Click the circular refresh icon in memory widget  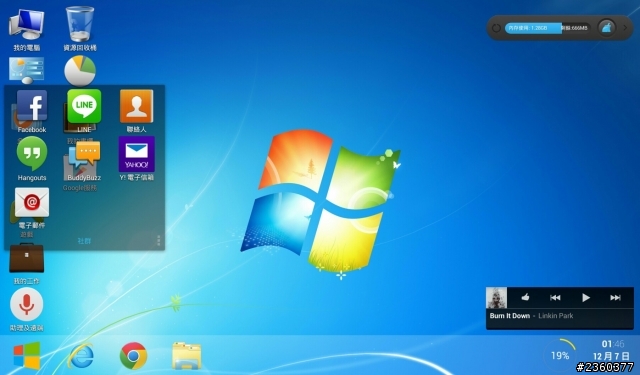pyautogui.click(x=496, y=28)
